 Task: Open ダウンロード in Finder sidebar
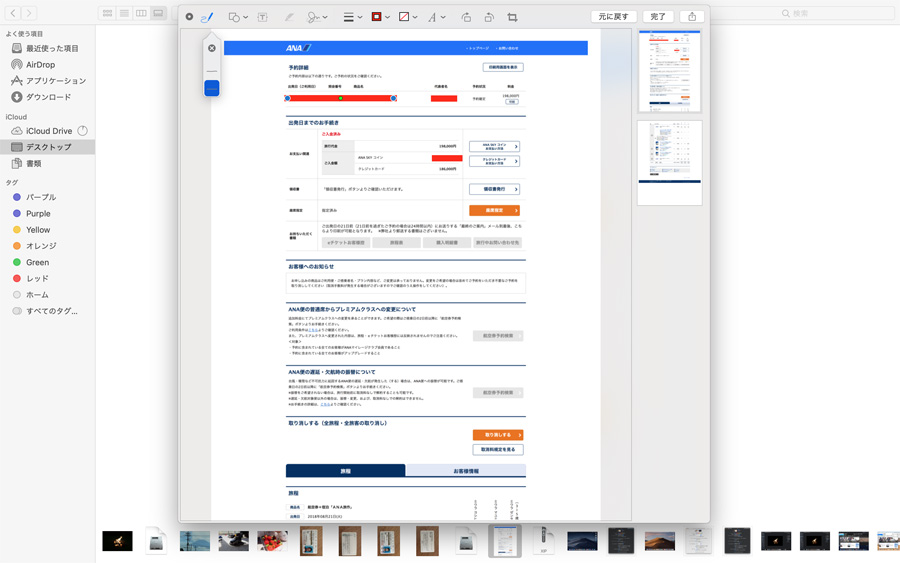48,97
